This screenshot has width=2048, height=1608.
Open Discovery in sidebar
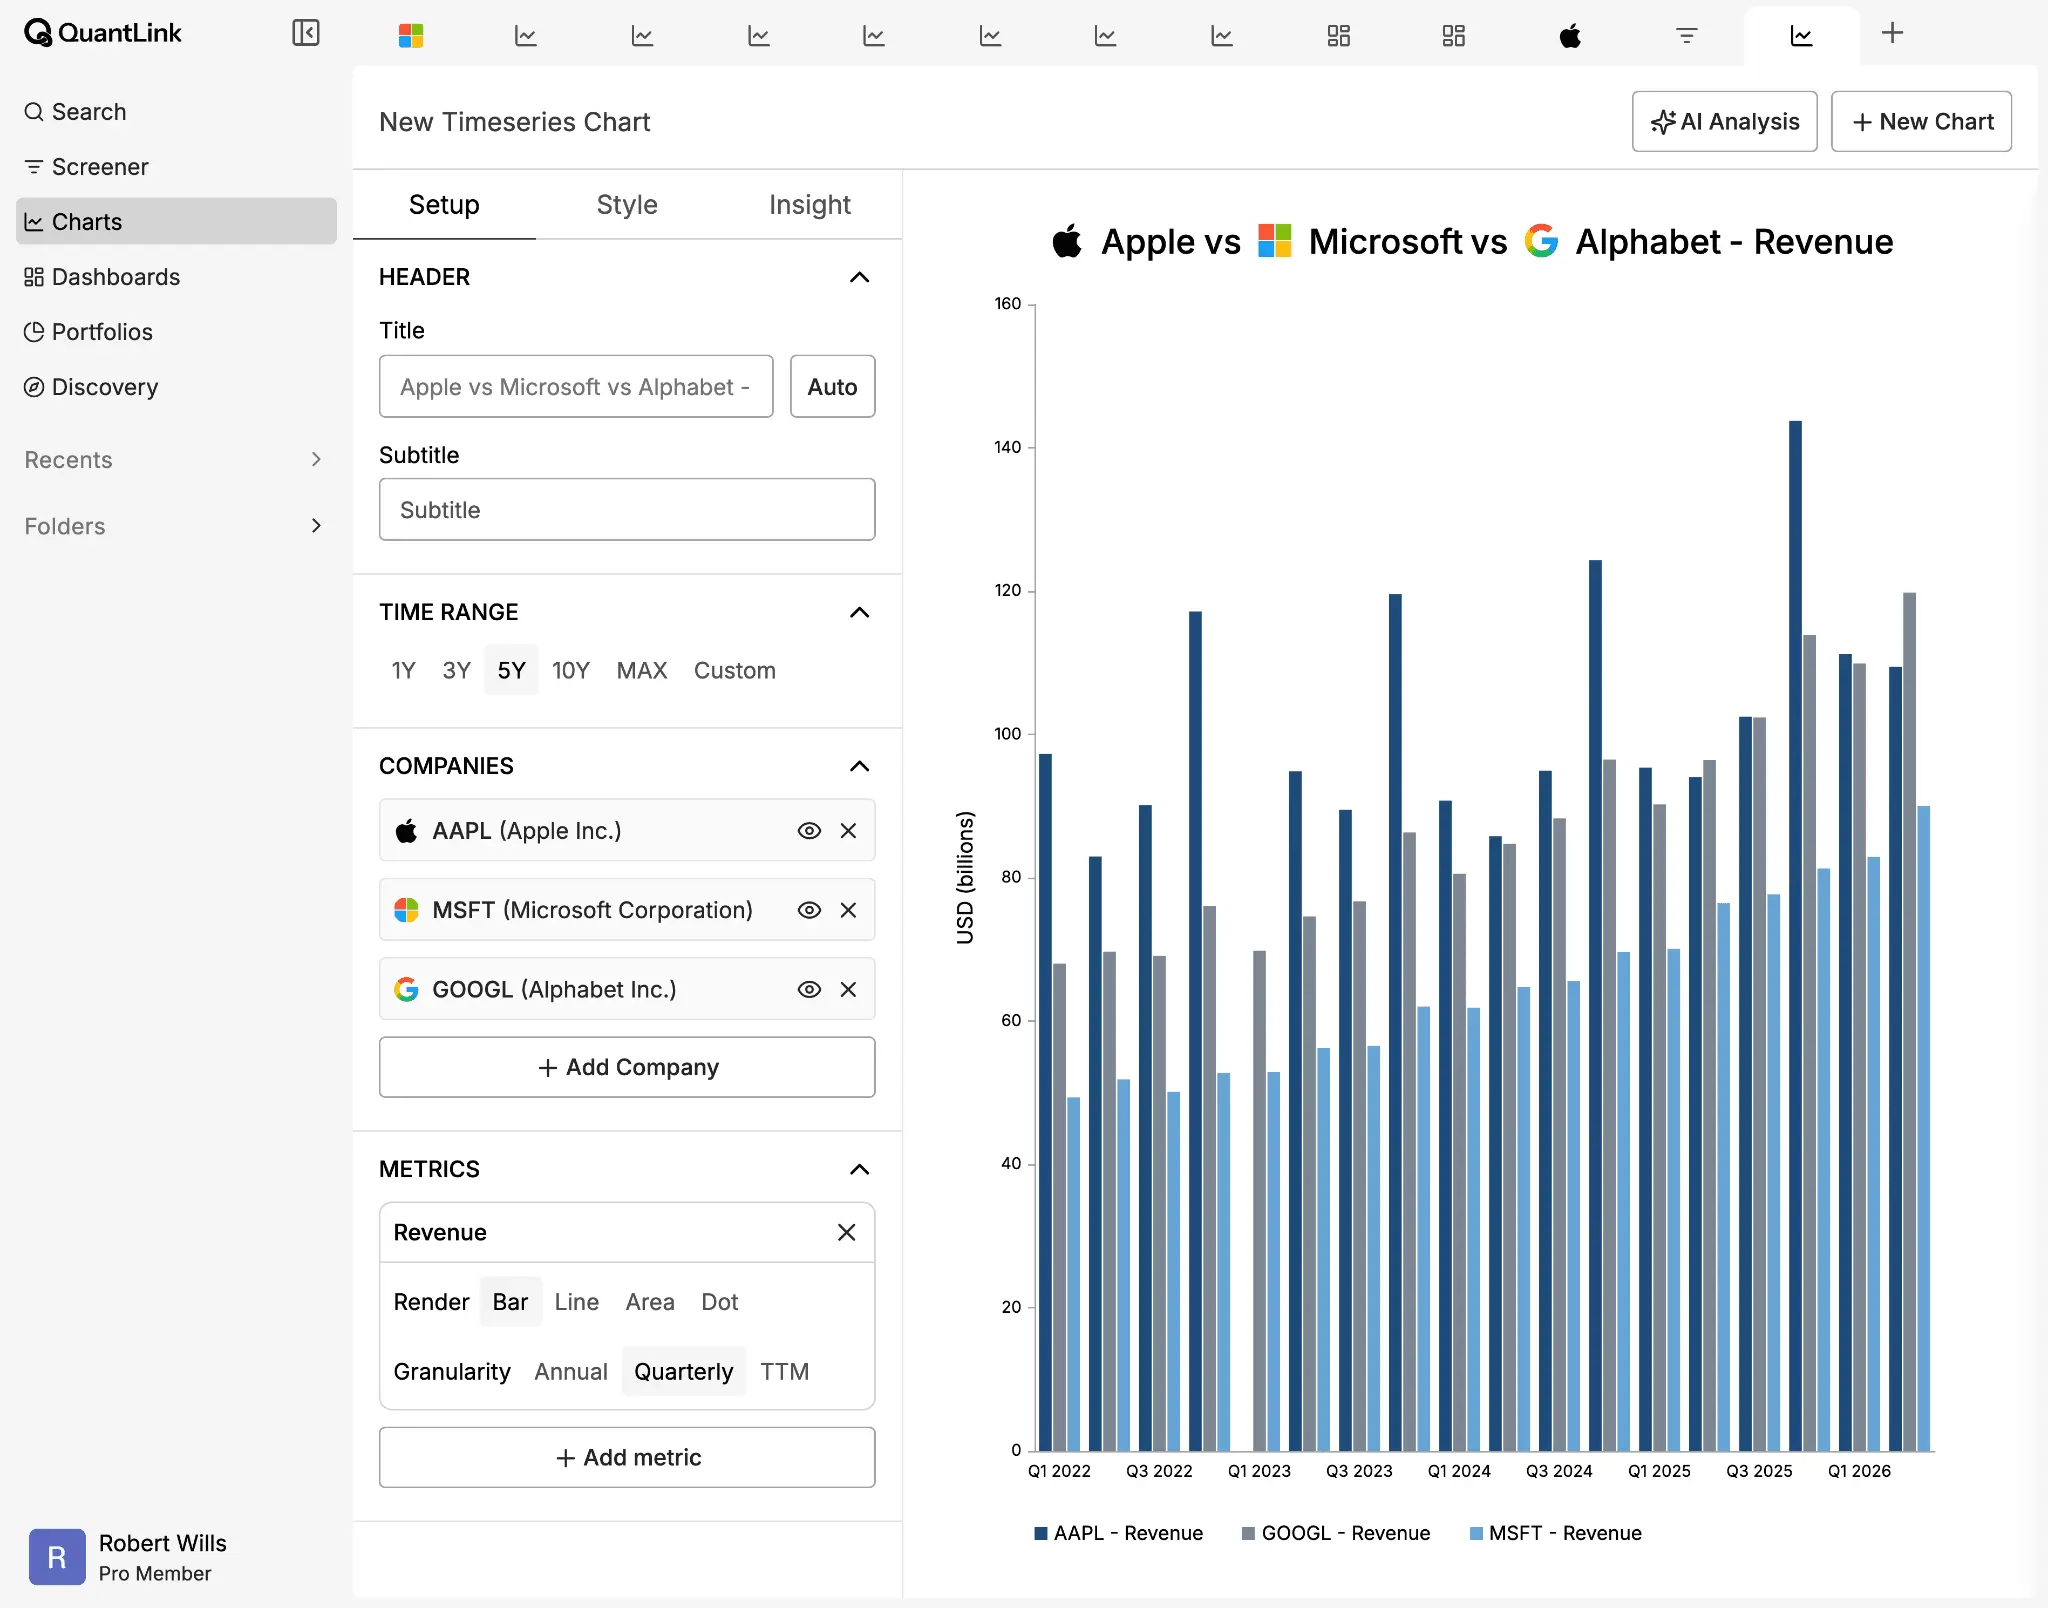click(x=176, y=387)
